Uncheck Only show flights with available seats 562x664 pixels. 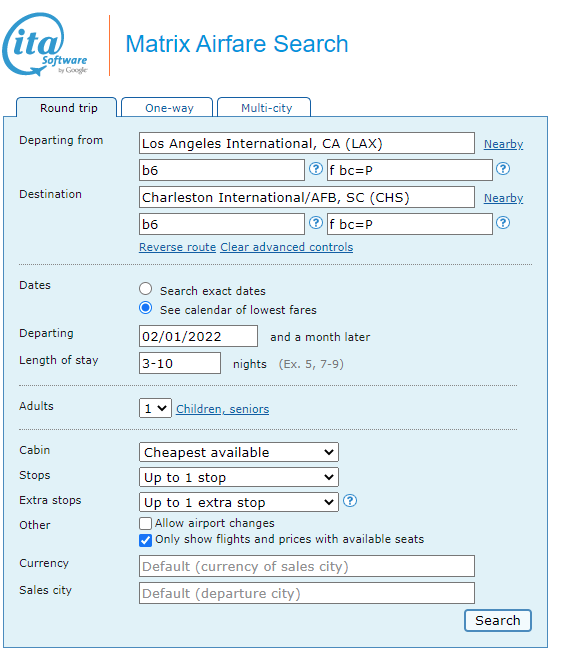(x=145, y=540)
